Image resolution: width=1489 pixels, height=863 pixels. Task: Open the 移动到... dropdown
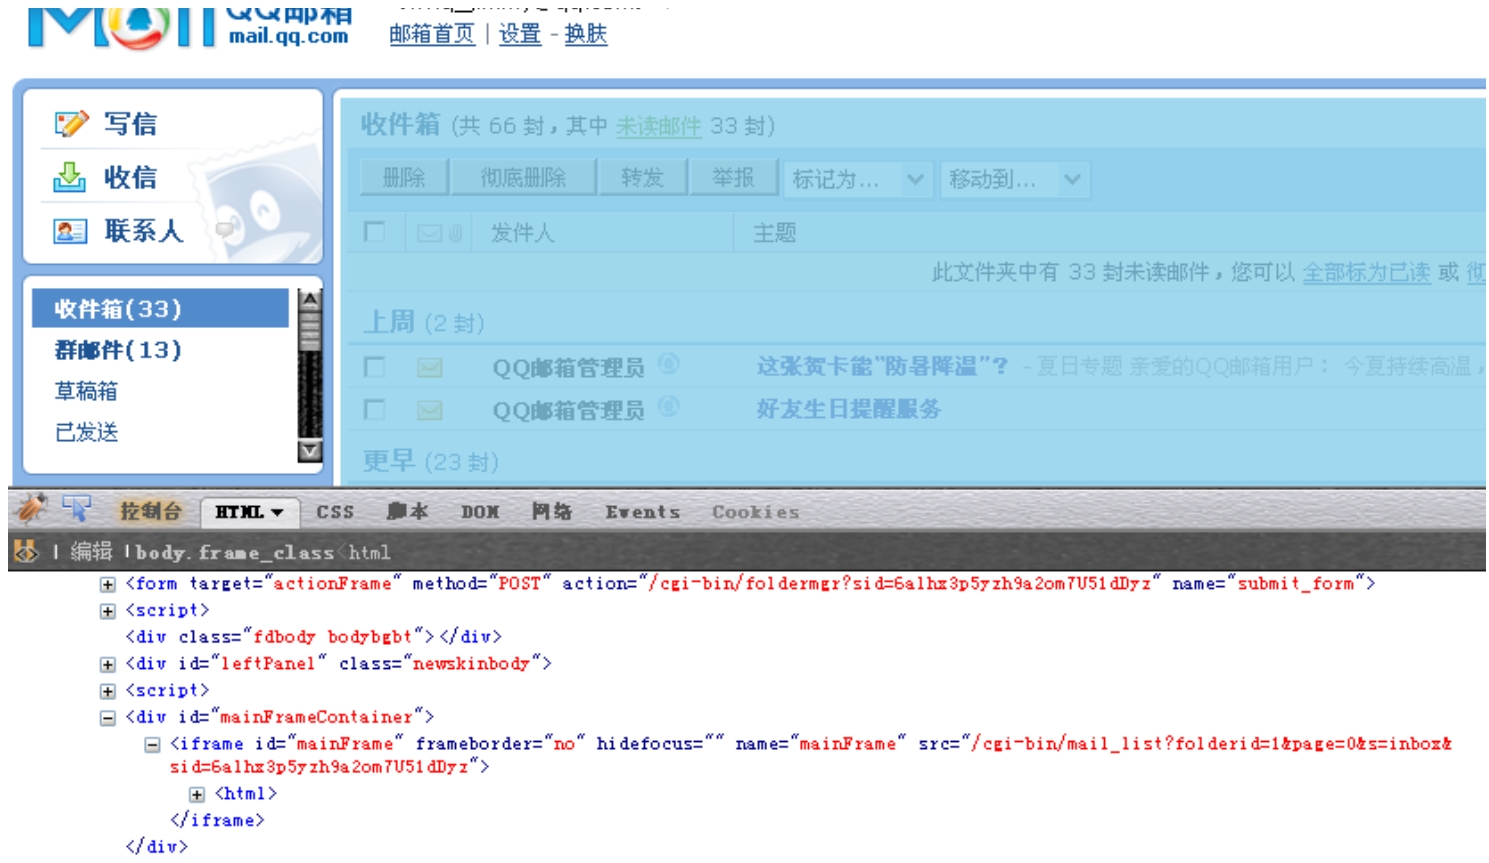tap(1015, 179)
